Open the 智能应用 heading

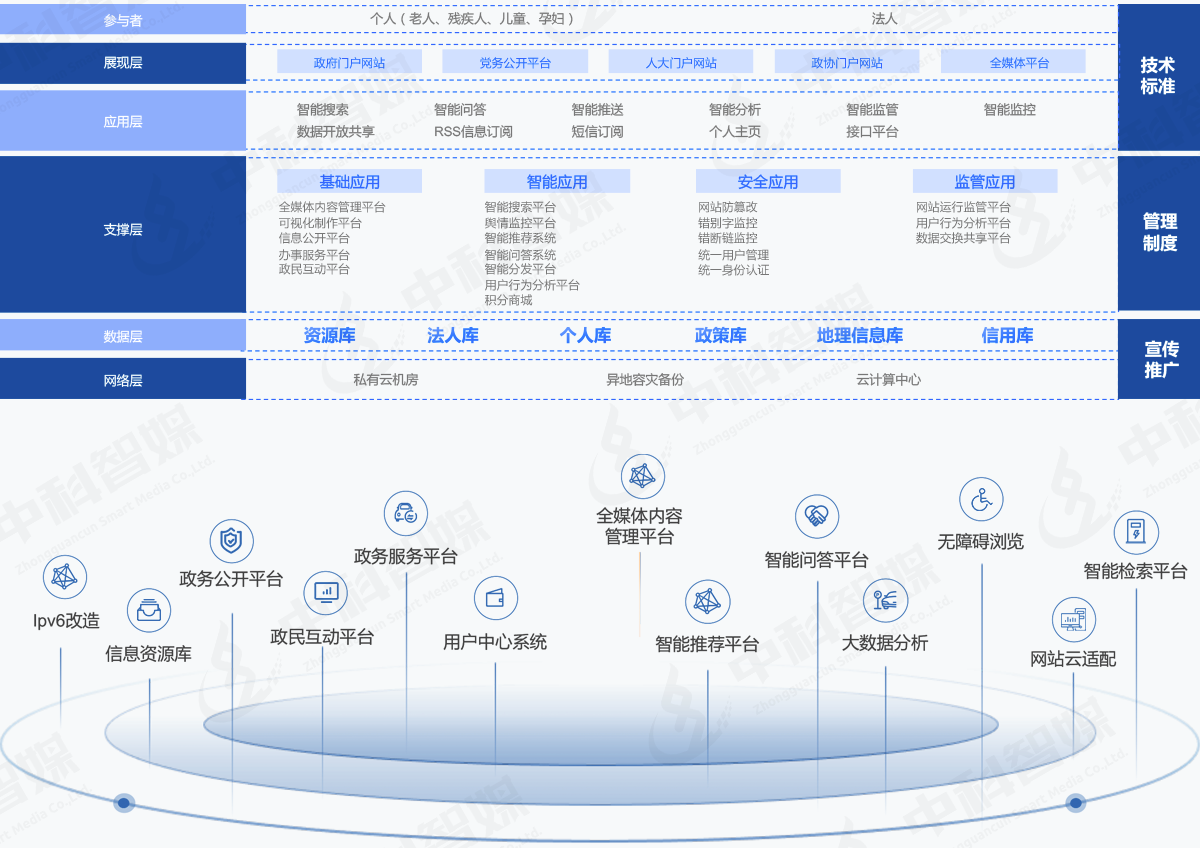[557, 182]
